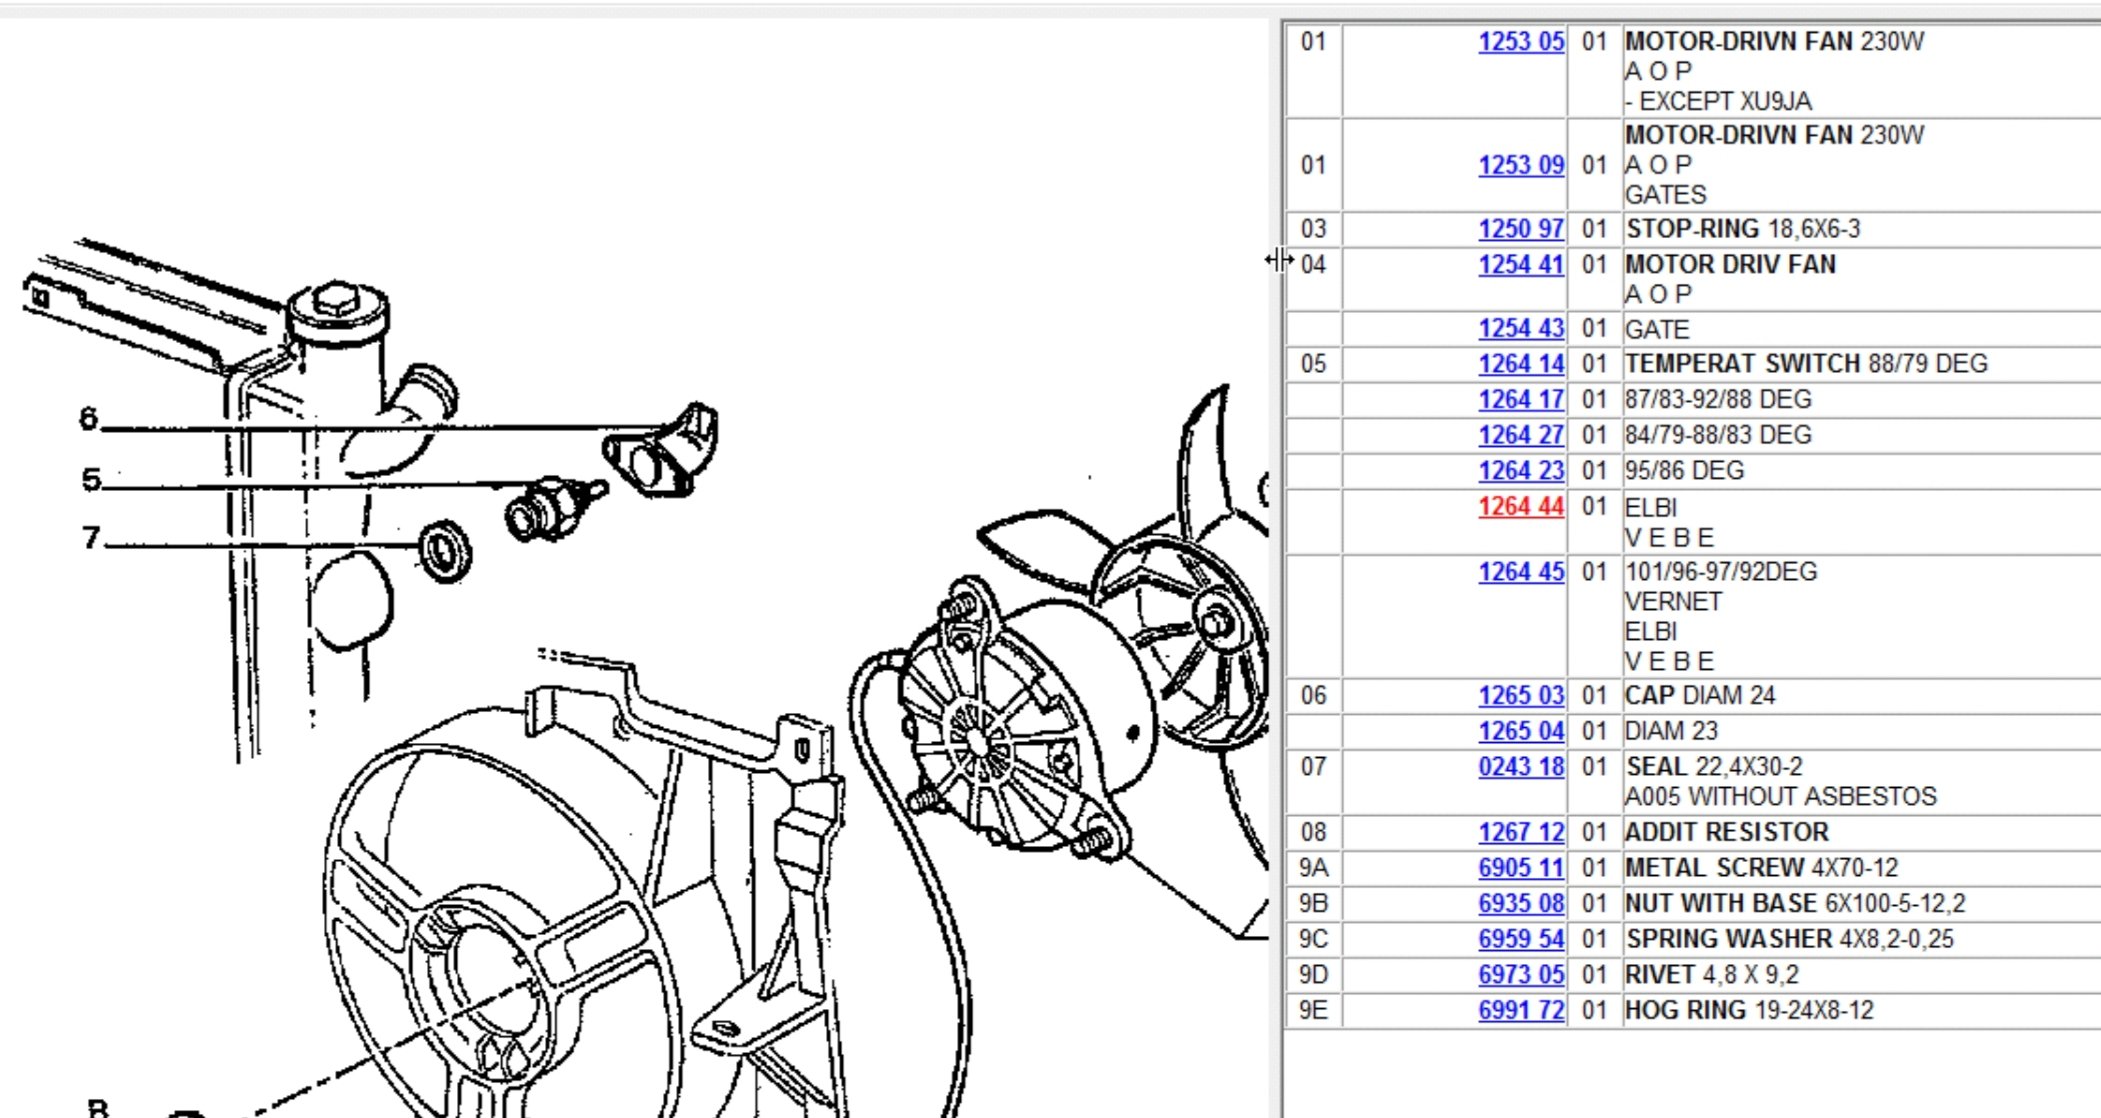Viewport: 2101px width, 1118px height.
Task: Open nut with base link 6935 08
Action: click(x=1521, y=904)
